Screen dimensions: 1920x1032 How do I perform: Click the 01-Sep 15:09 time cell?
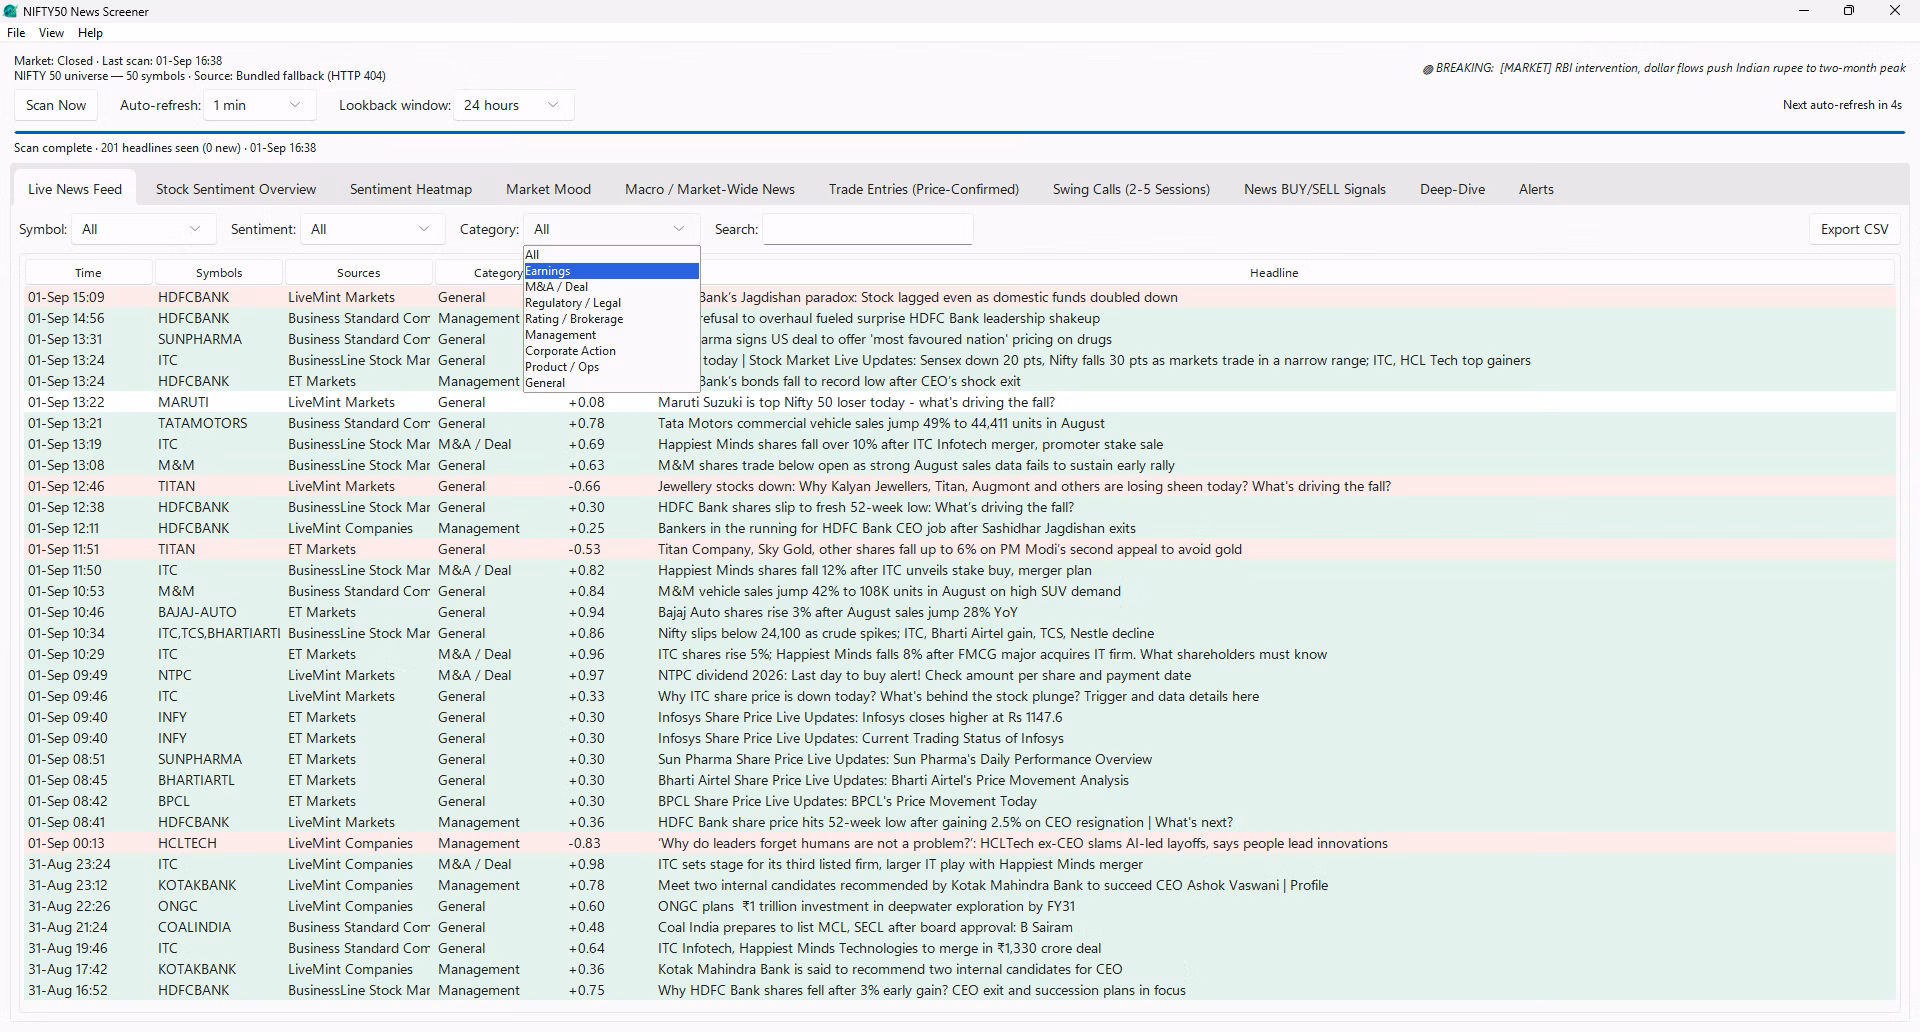click(x=66, y=297)
